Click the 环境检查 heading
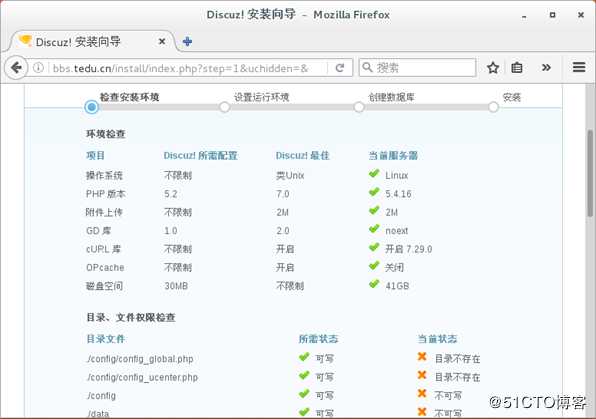This screenshot has height=419, width=596. pyautogui.click(x=106, y=134)
